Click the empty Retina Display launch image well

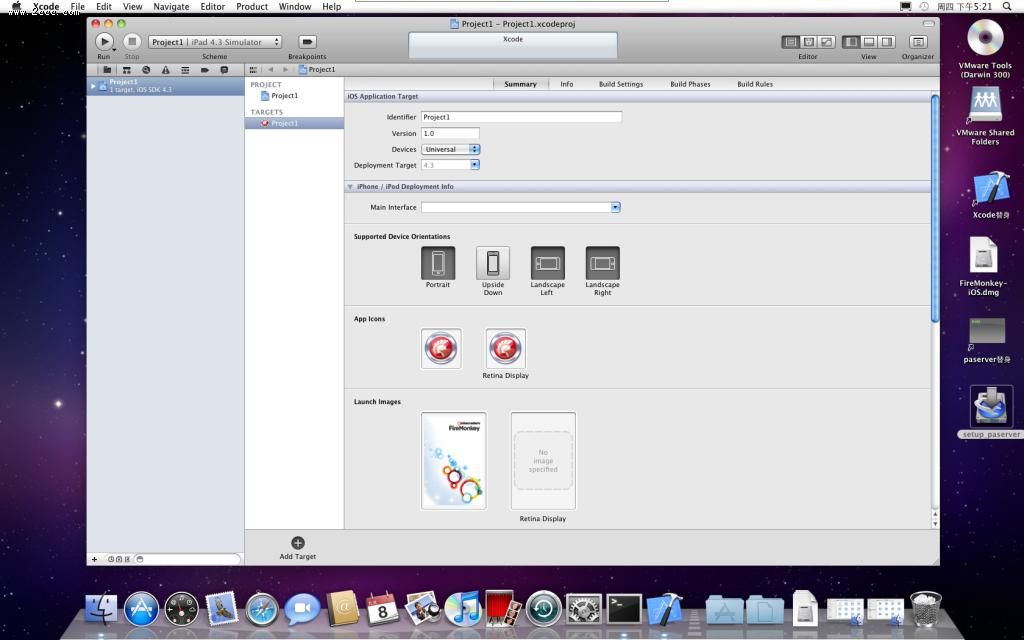[543, 460]
